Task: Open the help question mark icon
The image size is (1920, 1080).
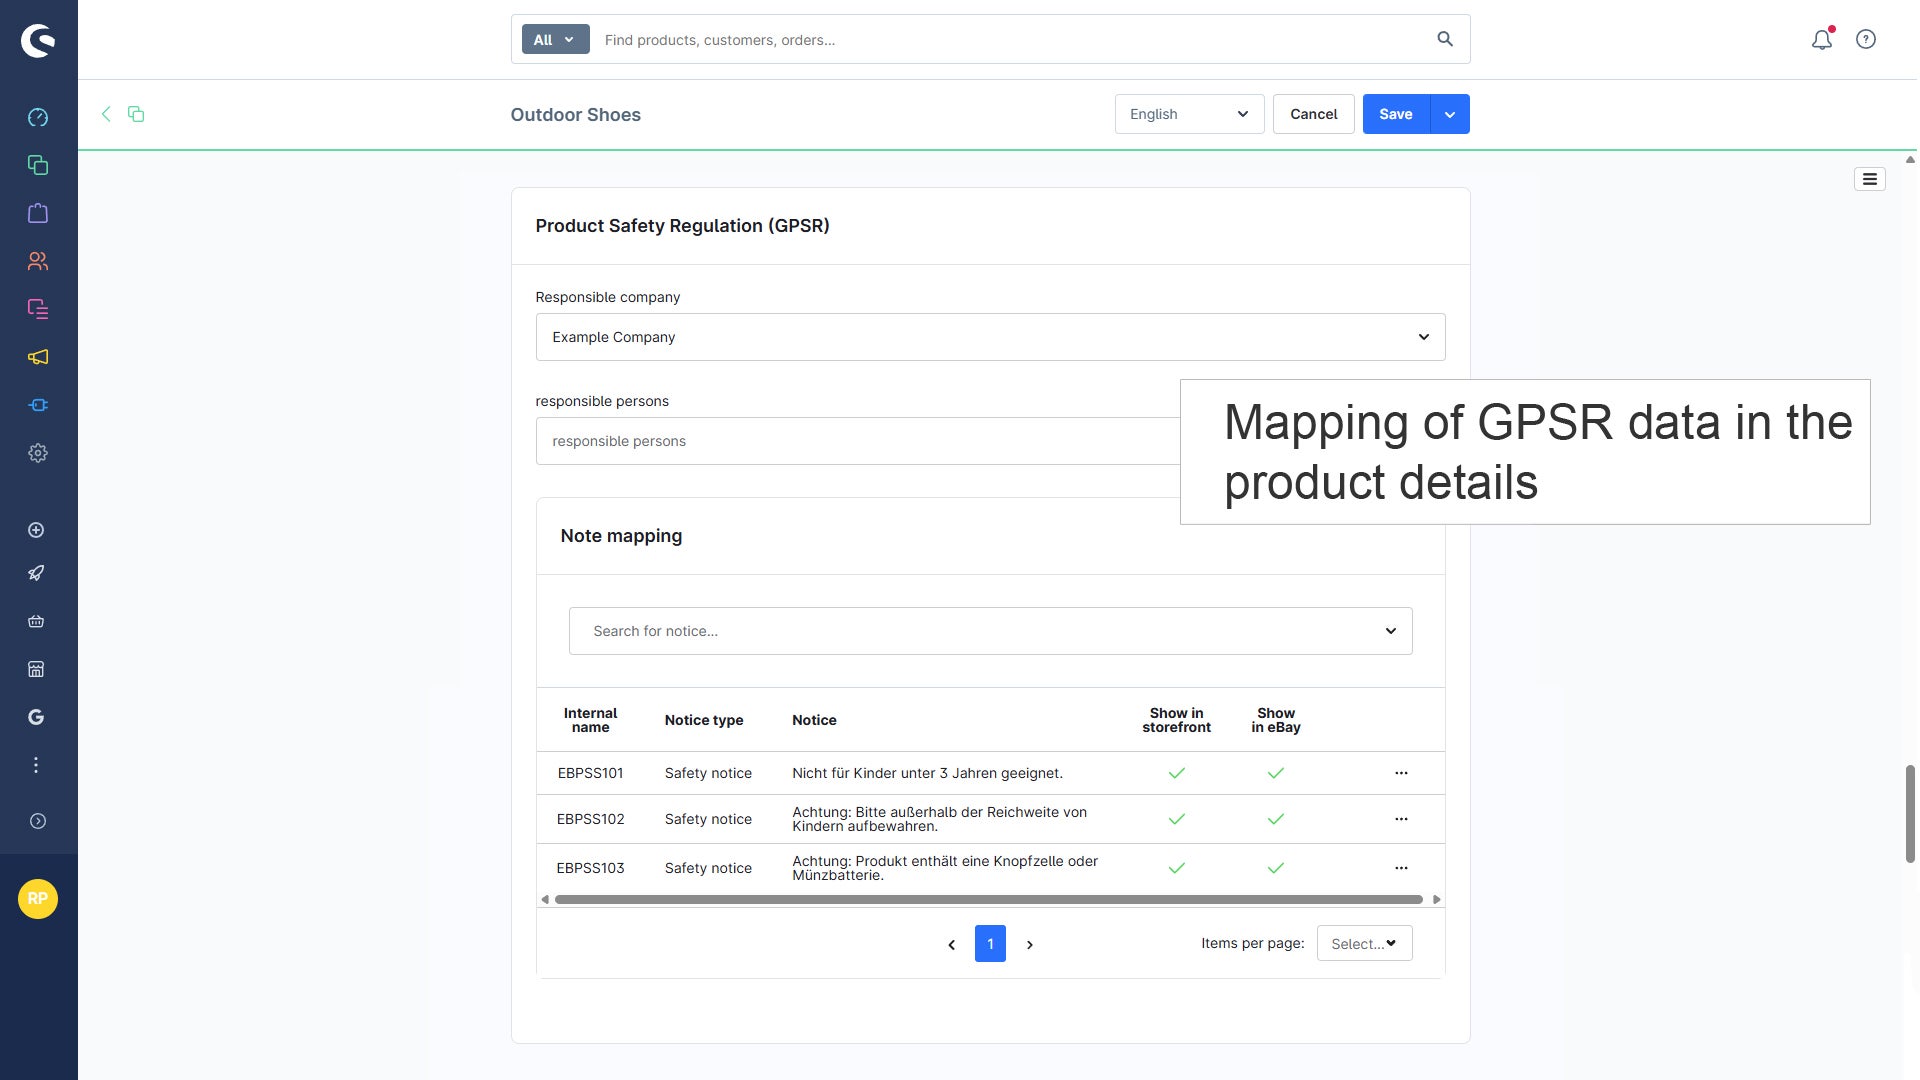Action: [1866, 39]
